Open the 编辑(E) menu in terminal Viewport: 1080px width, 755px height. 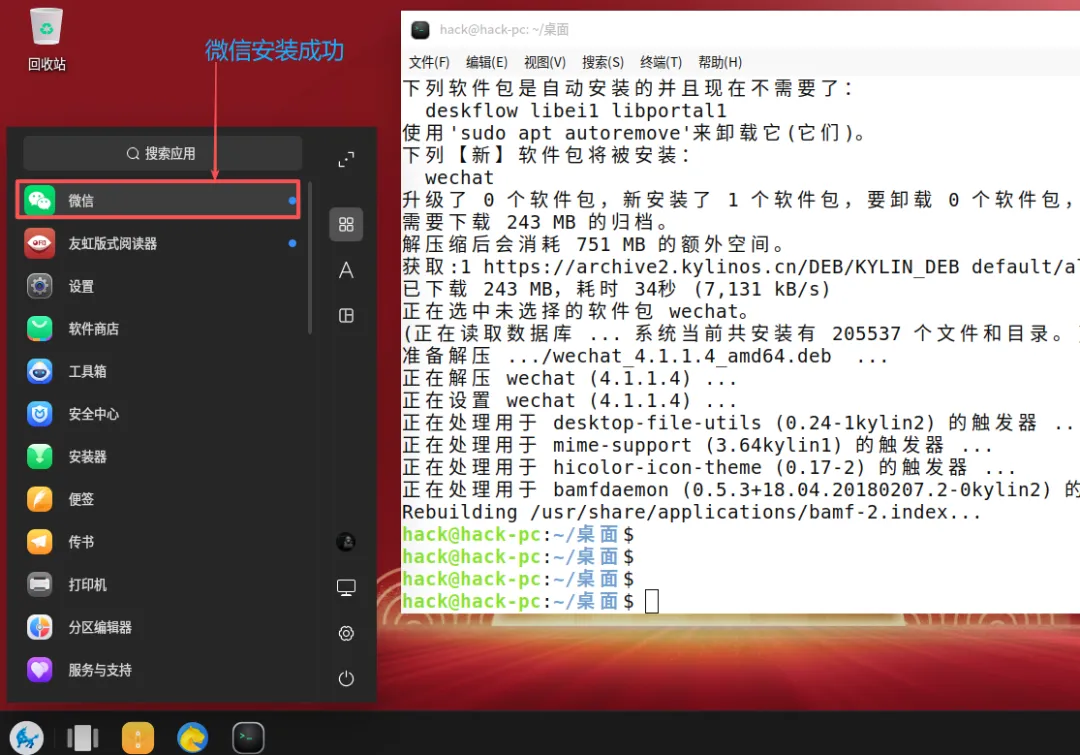pos(487,62)
